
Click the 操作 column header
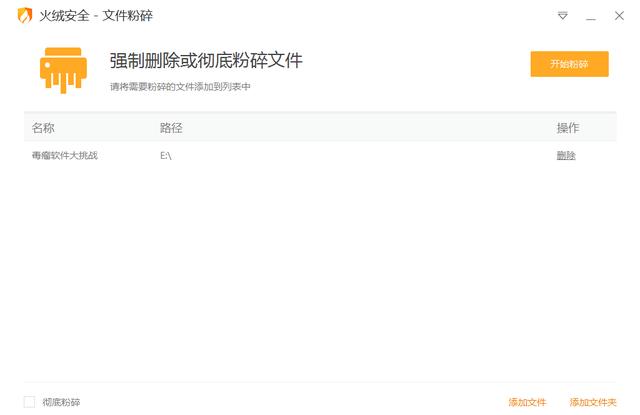coord(568,128)
